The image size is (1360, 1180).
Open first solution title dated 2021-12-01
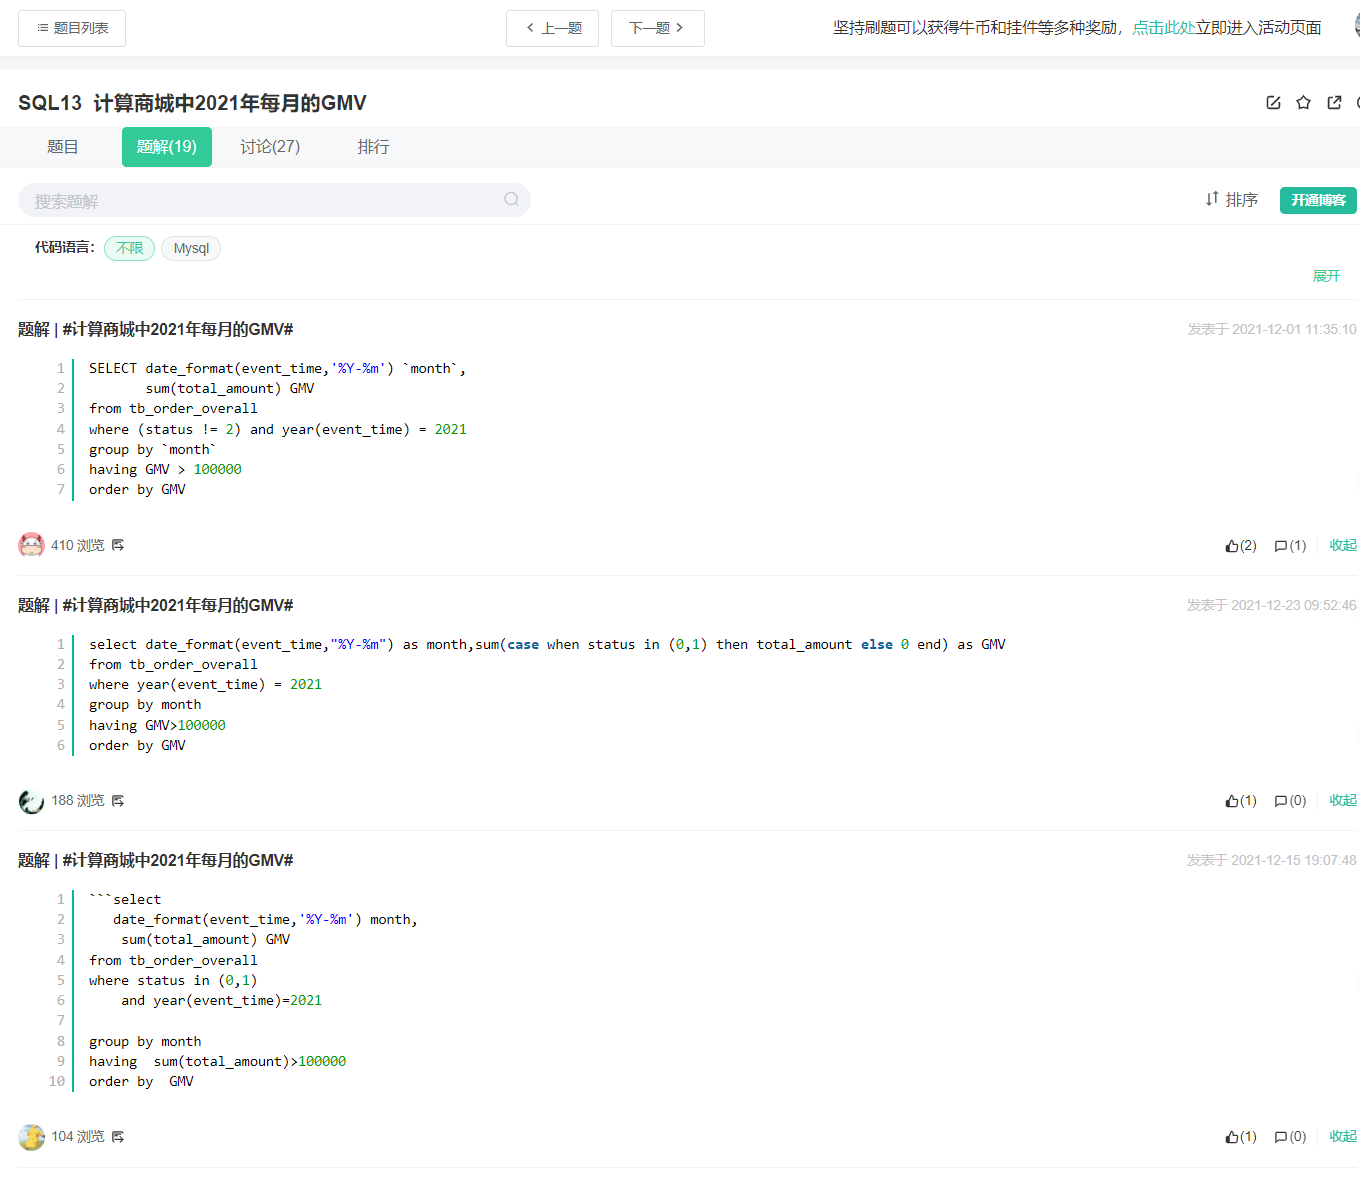point(155,329)
